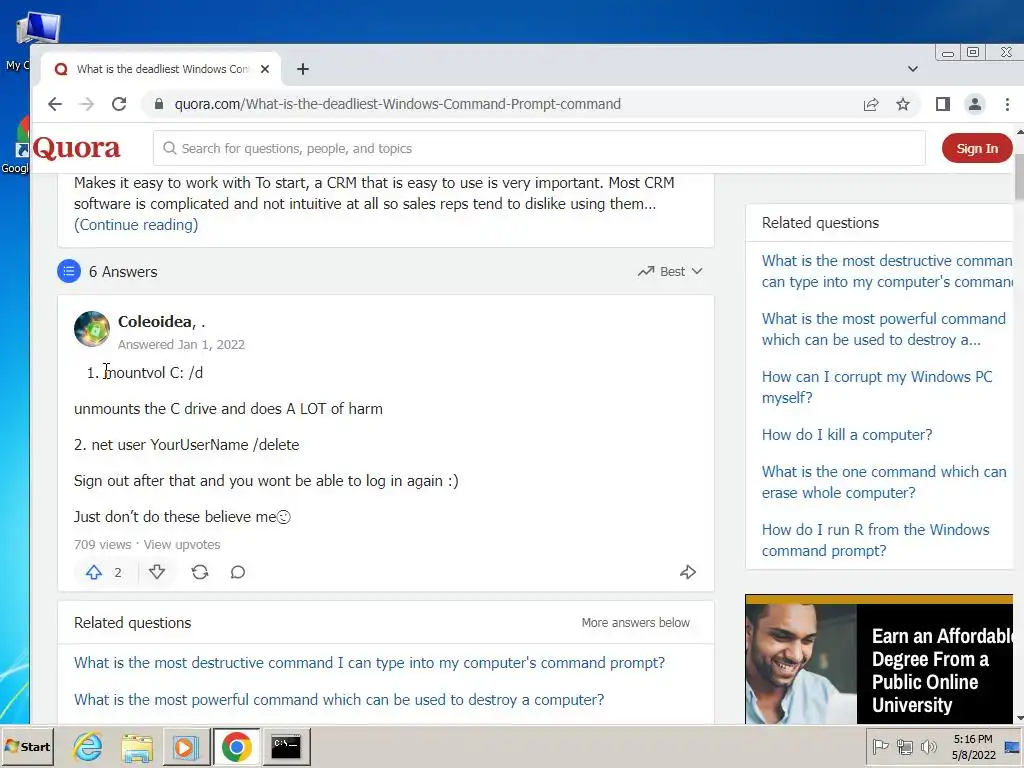
Task: Open 'How do I run R from the Windows command prompt?'
Action: [x=876, y=540]
